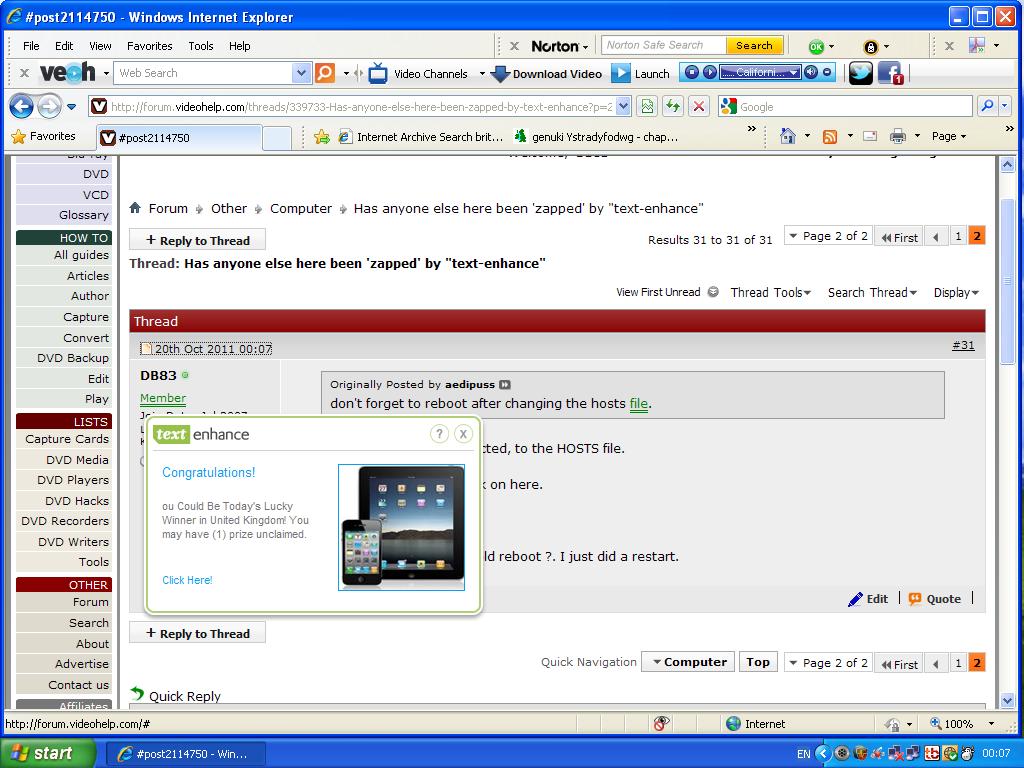Click the text-enhance popup help question icon

pos(440,434)
